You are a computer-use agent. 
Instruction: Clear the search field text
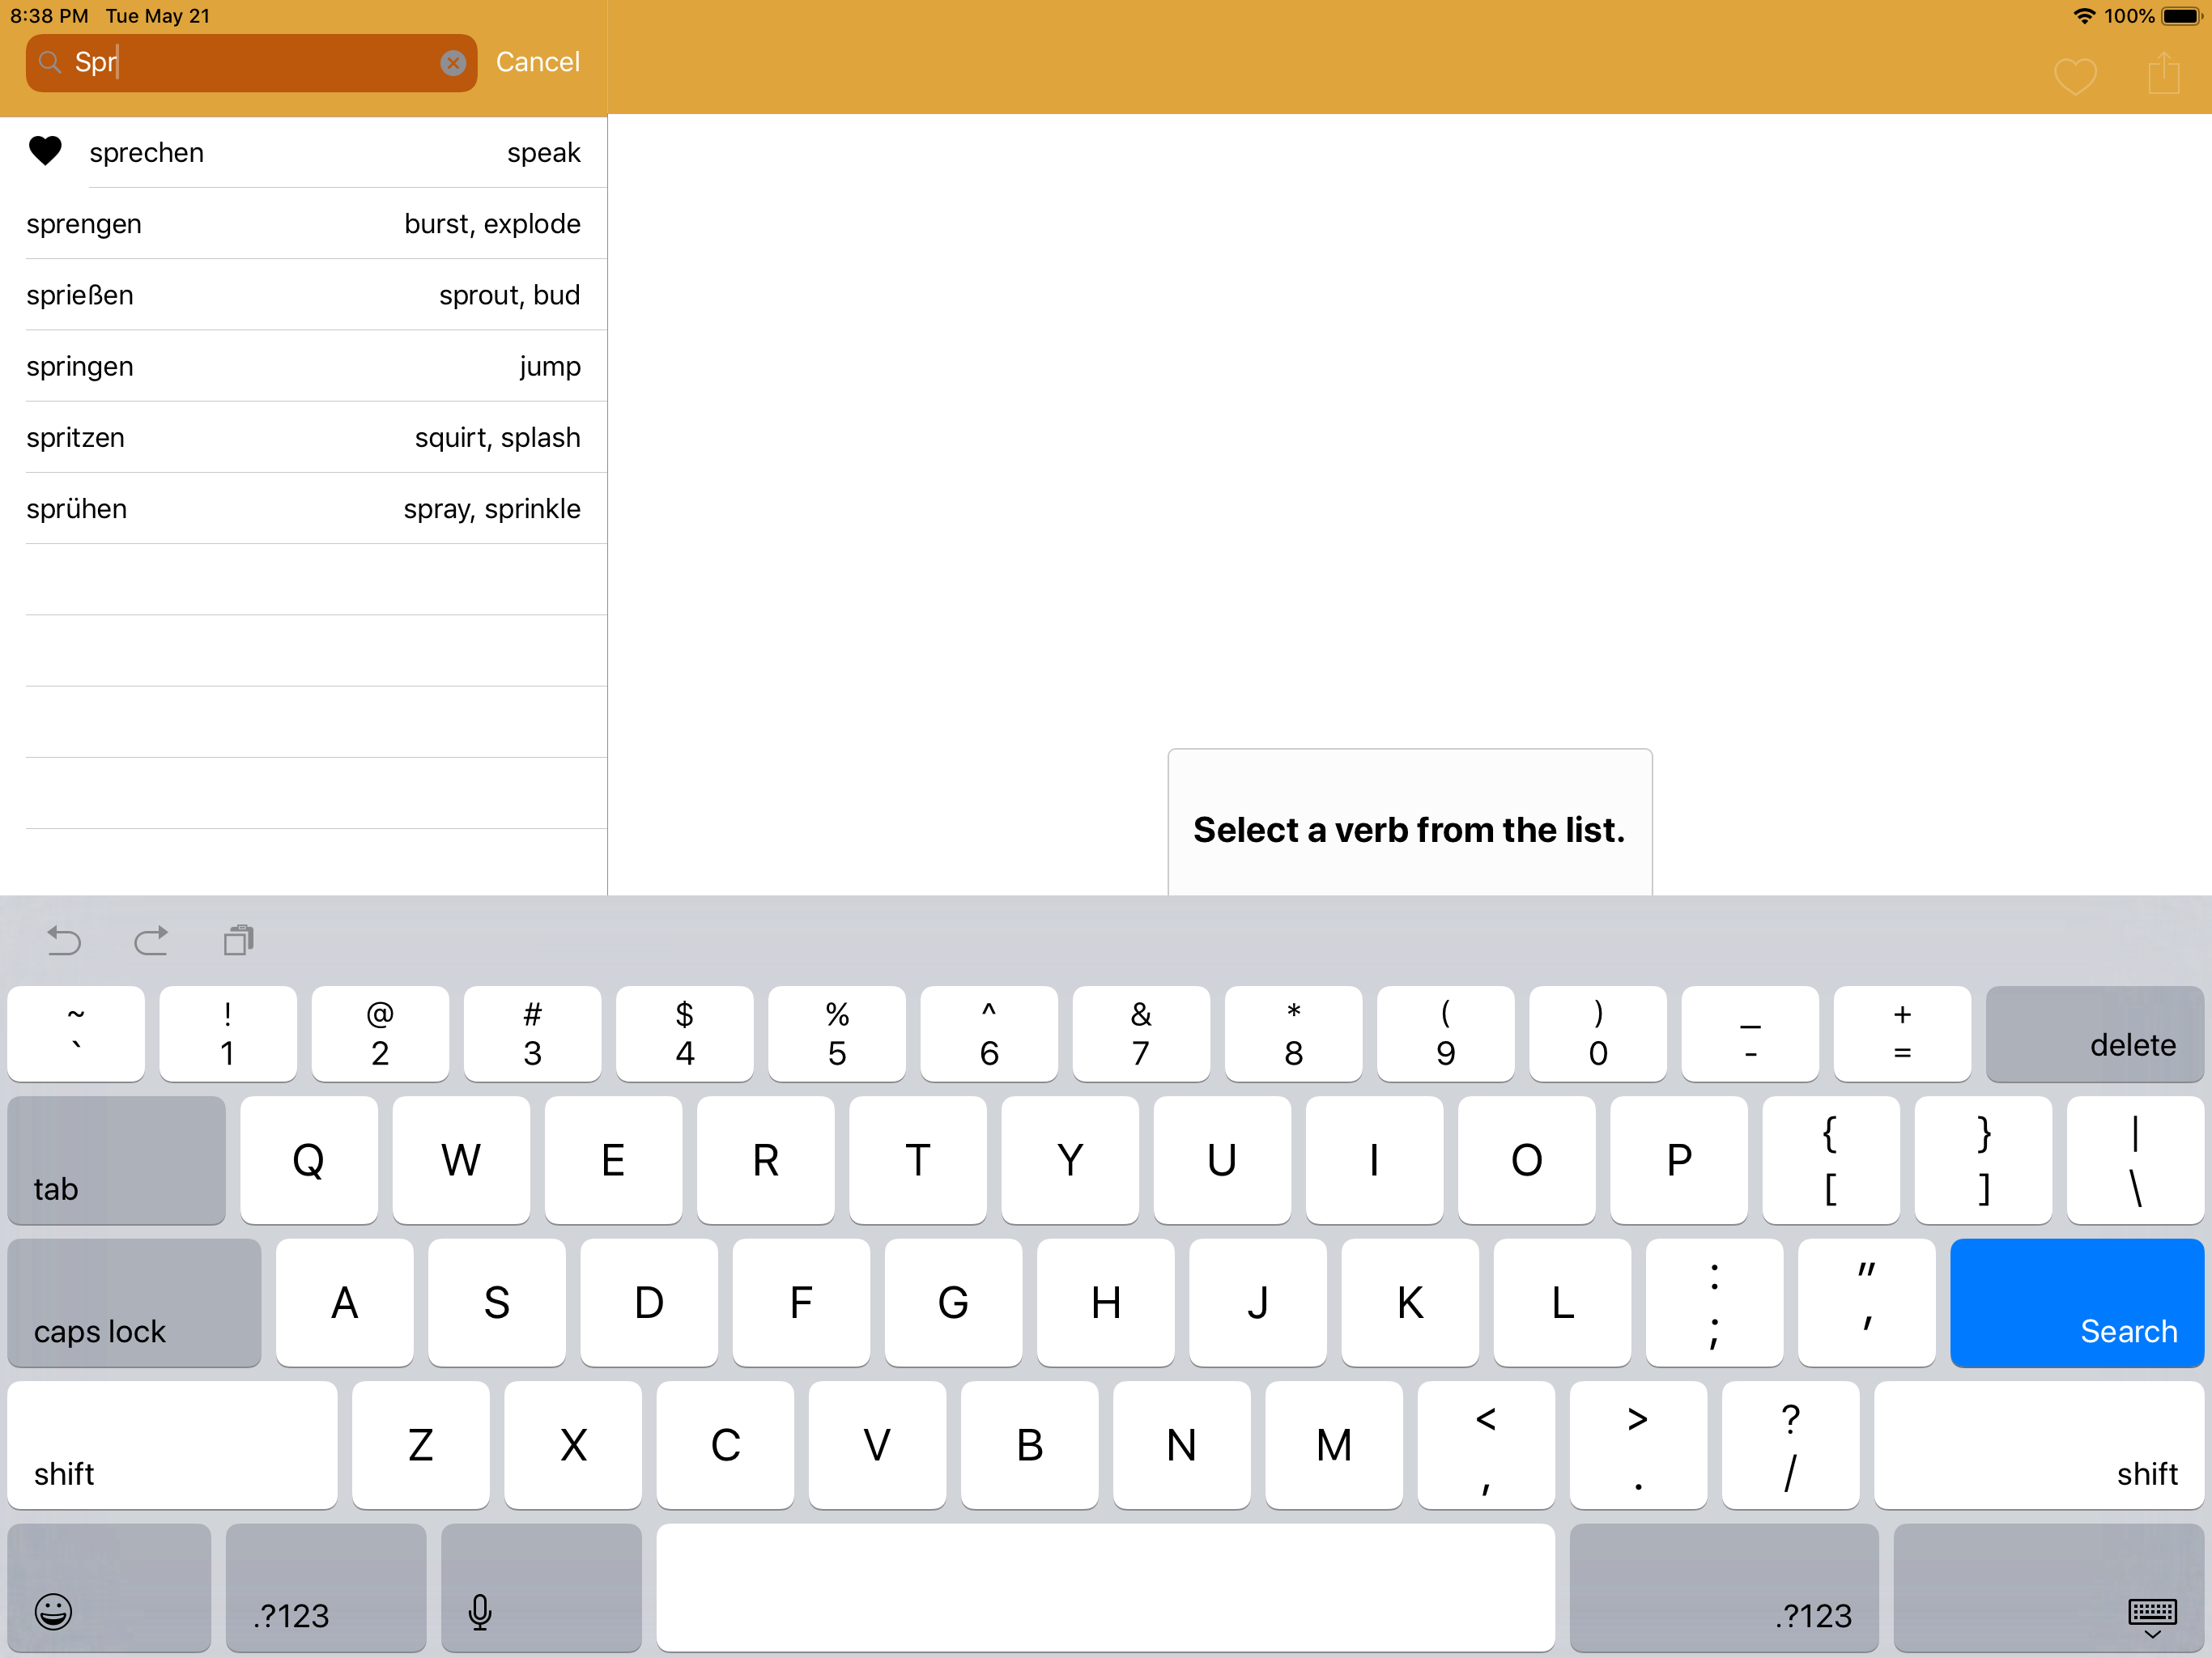(x=453, y=63)
